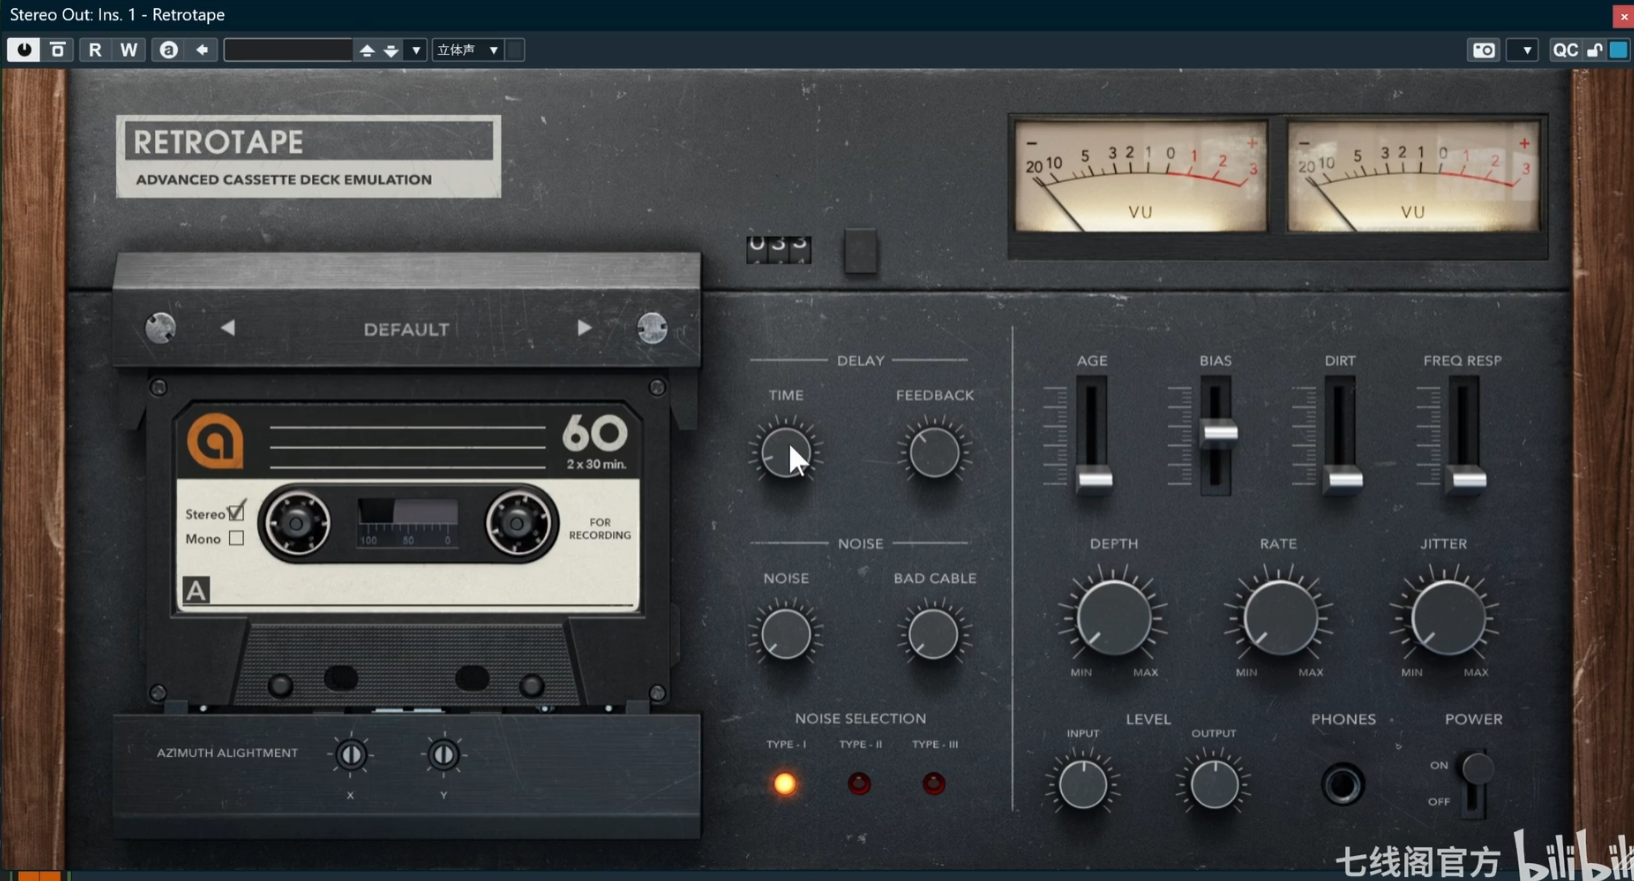Open the 立体声 routing dropdown
The width and height of the screenshot is (1634, 881).
point(467,50)
